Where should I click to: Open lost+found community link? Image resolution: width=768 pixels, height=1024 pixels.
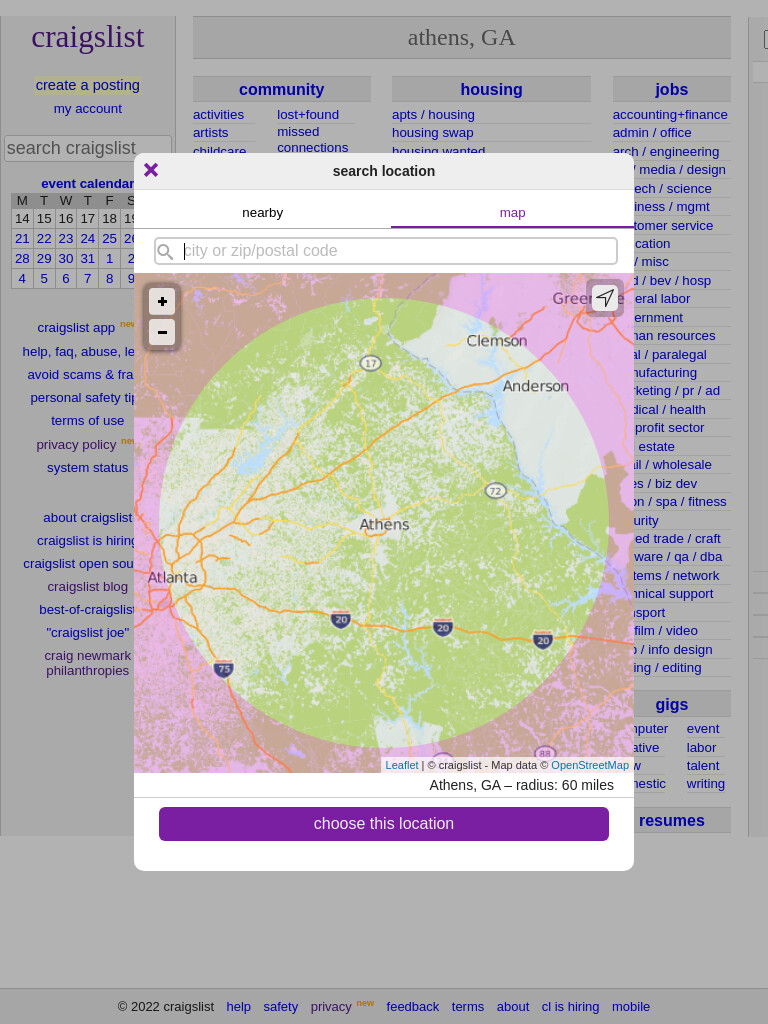[308, 114]
